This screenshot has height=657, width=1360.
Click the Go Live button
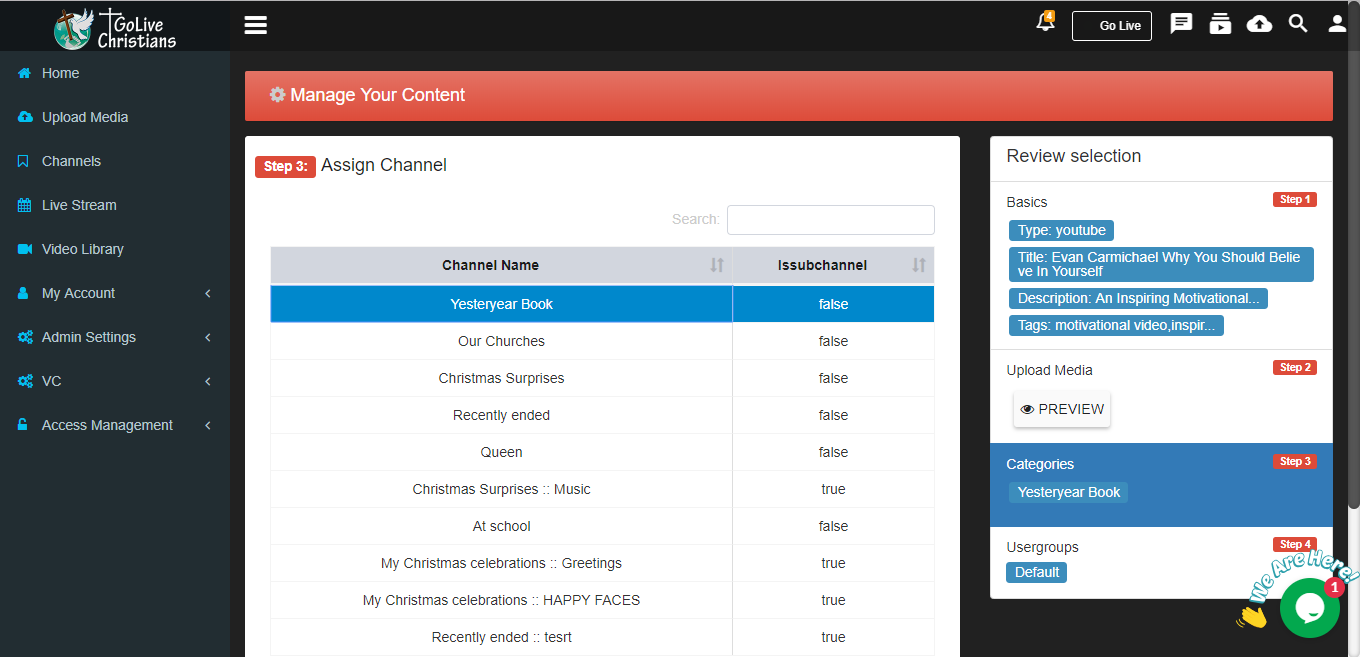(1112, 26)
